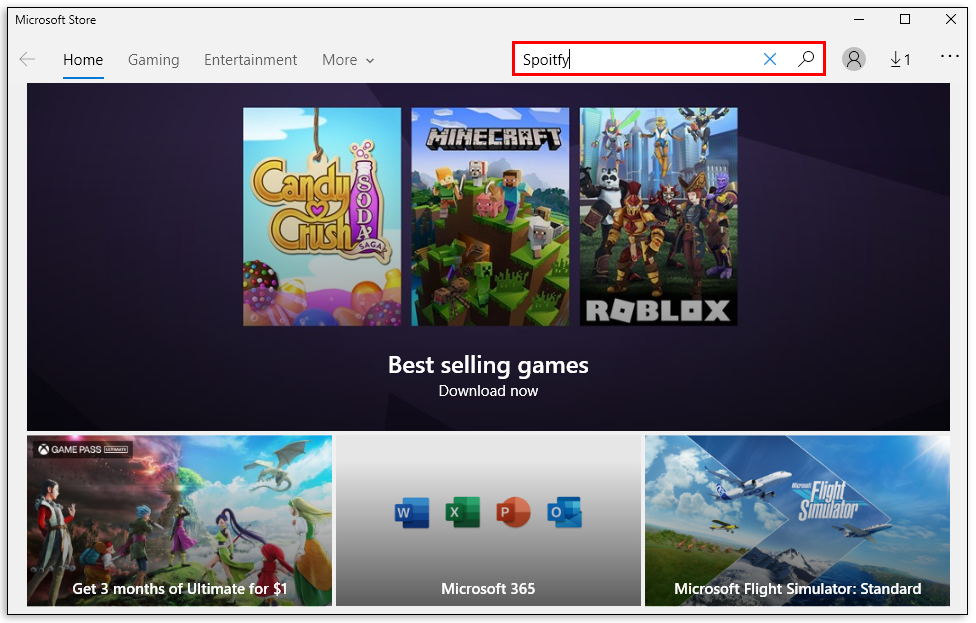Click the Download now link
This screenshot has width=976, height=623.
click(488, 391)
